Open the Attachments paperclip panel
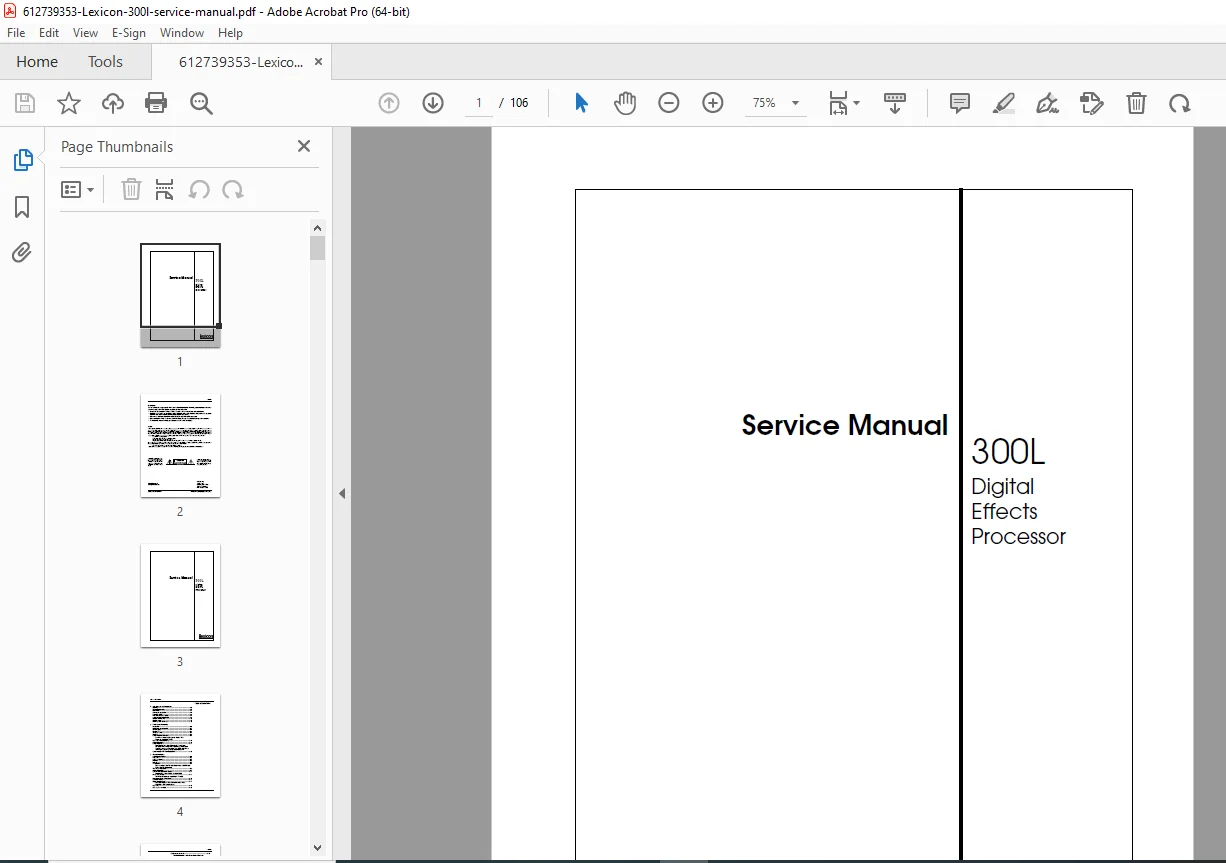This screenshot has width=1226, height=863. [x=22, y=252]
